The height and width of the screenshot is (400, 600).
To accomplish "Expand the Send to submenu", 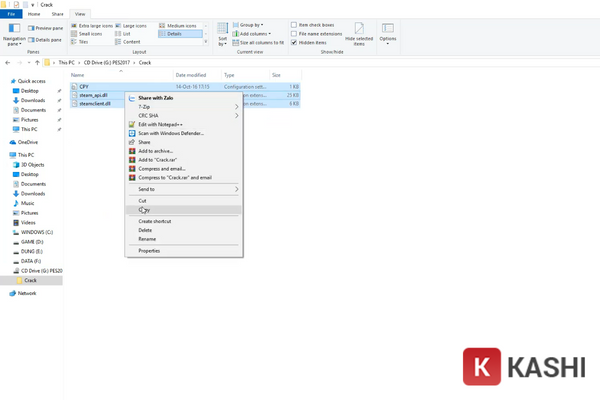I will click(184, 189).
